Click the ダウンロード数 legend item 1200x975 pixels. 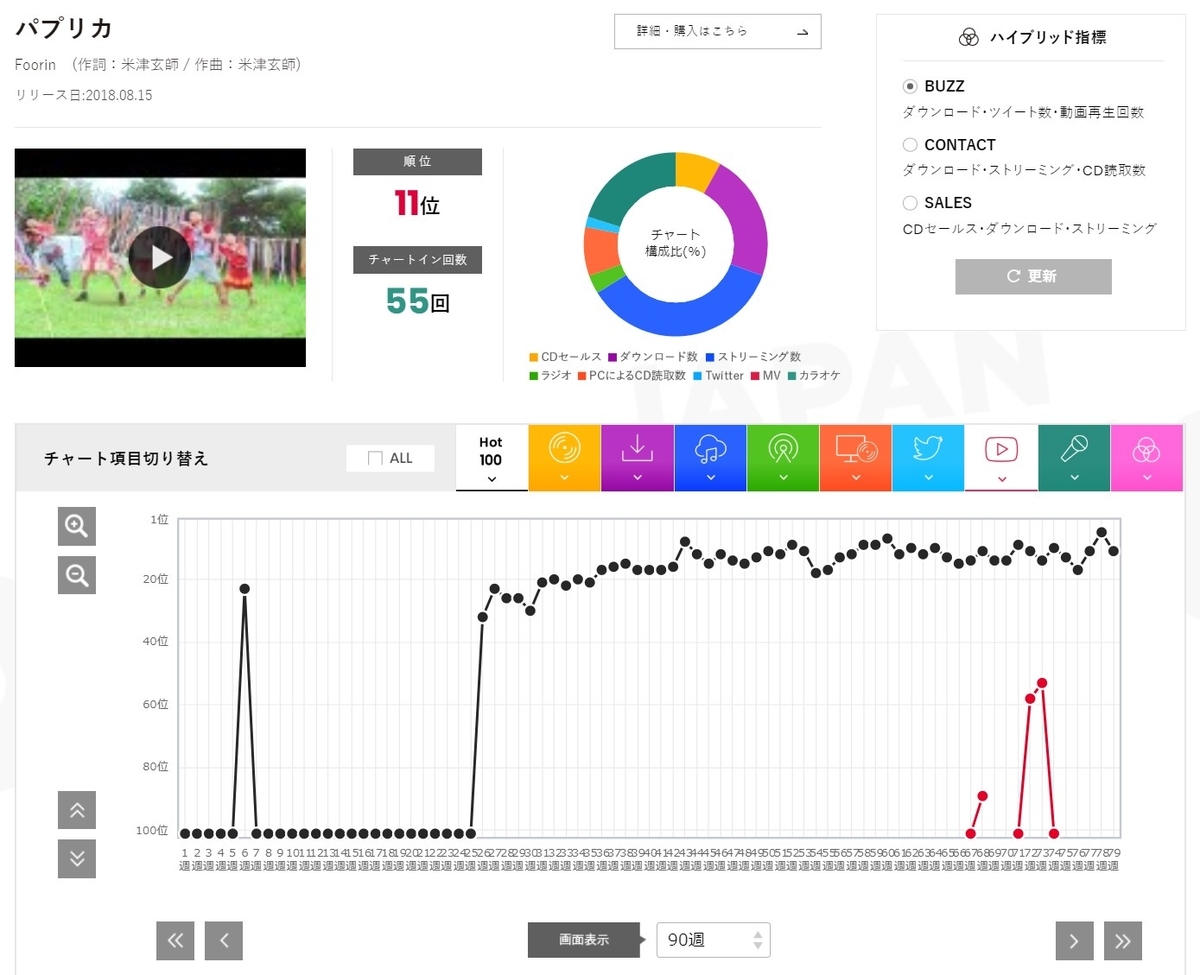click(654, 357)
